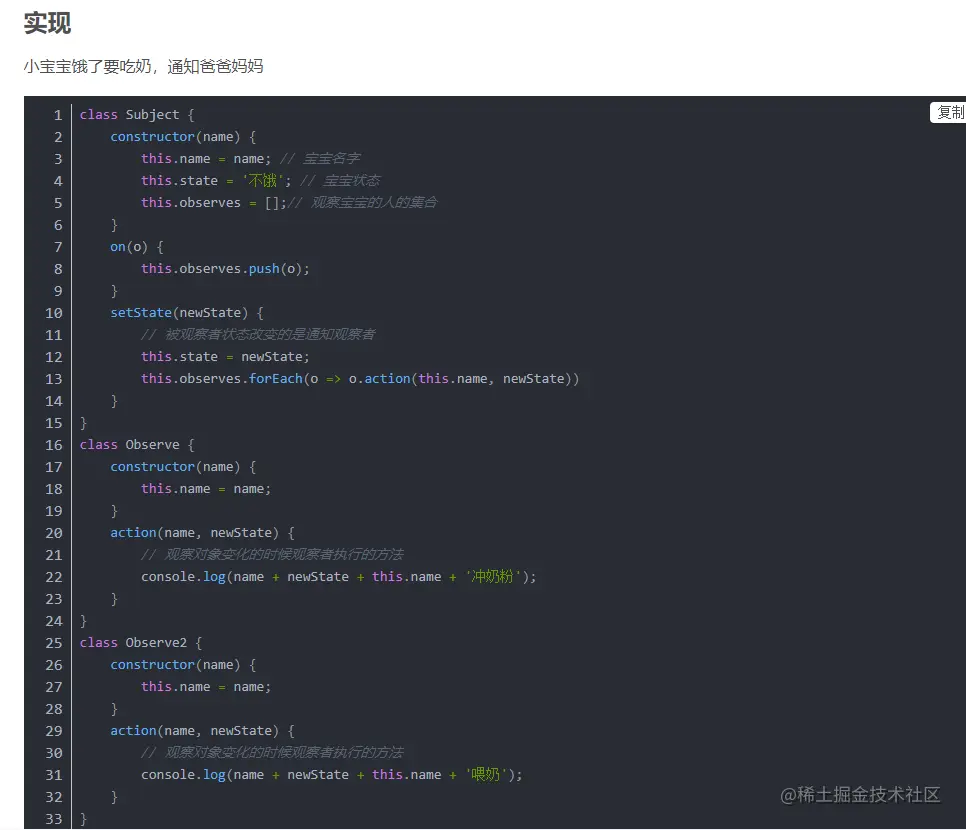This screenshot has width=966, height=830.
Task: Click the 实现 section heading
Action: pos(47,23)
